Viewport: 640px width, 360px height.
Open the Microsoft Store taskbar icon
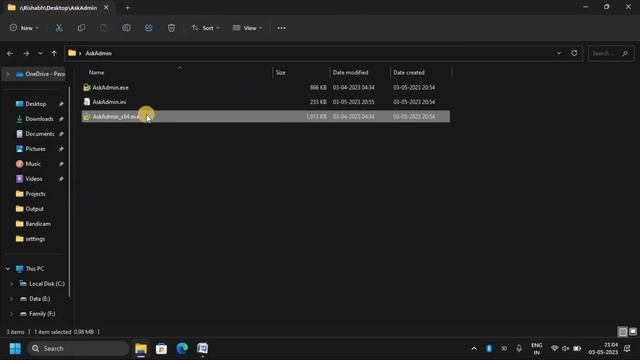pos(162,349)
